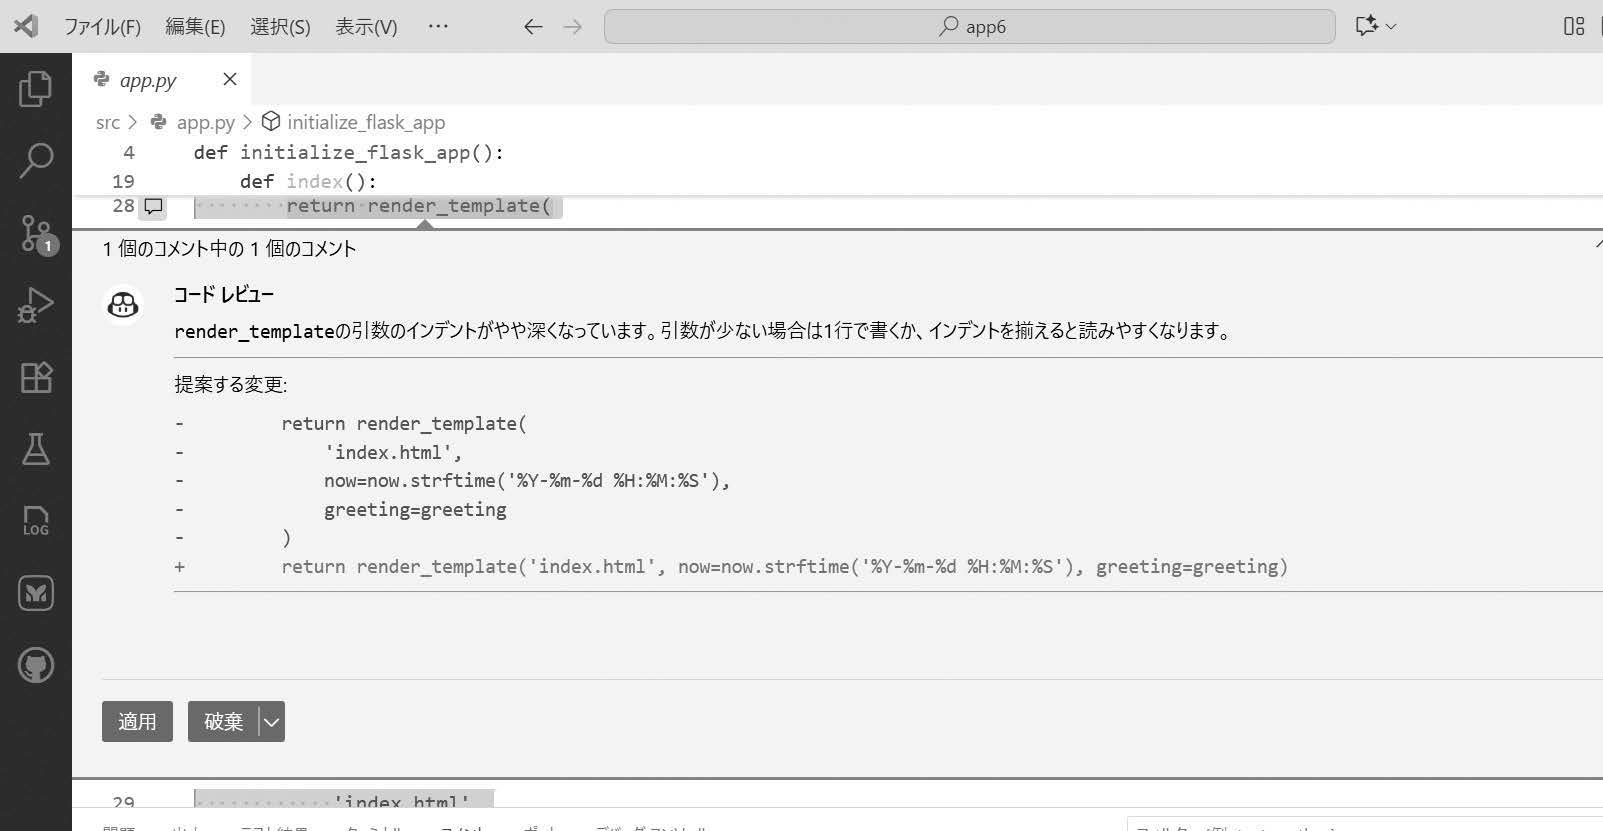Screen dimensions: 1603x831
Task: Open the Testing flask view
Action: click(36, 449)
